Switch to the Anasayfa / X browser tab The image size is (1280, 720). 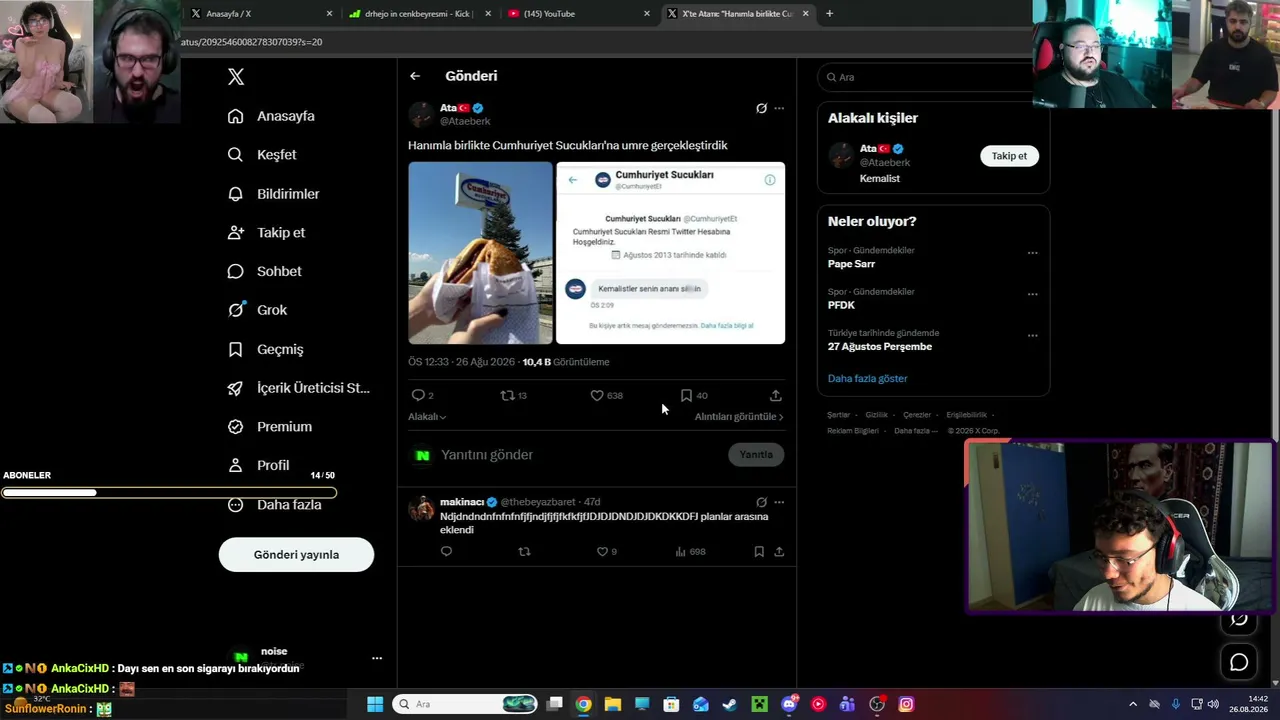point(262,14)
